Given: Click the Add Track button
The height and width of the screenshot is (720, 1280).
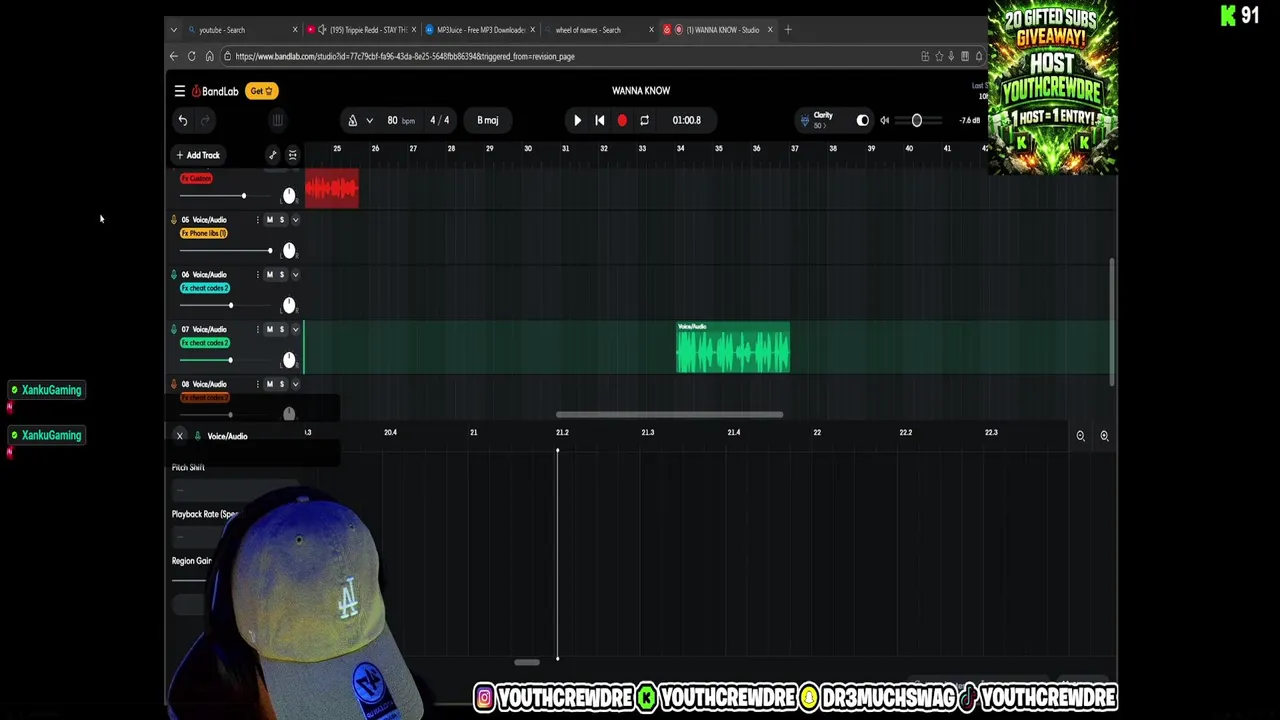Looking at the screenshot, I should click(198, 155).
